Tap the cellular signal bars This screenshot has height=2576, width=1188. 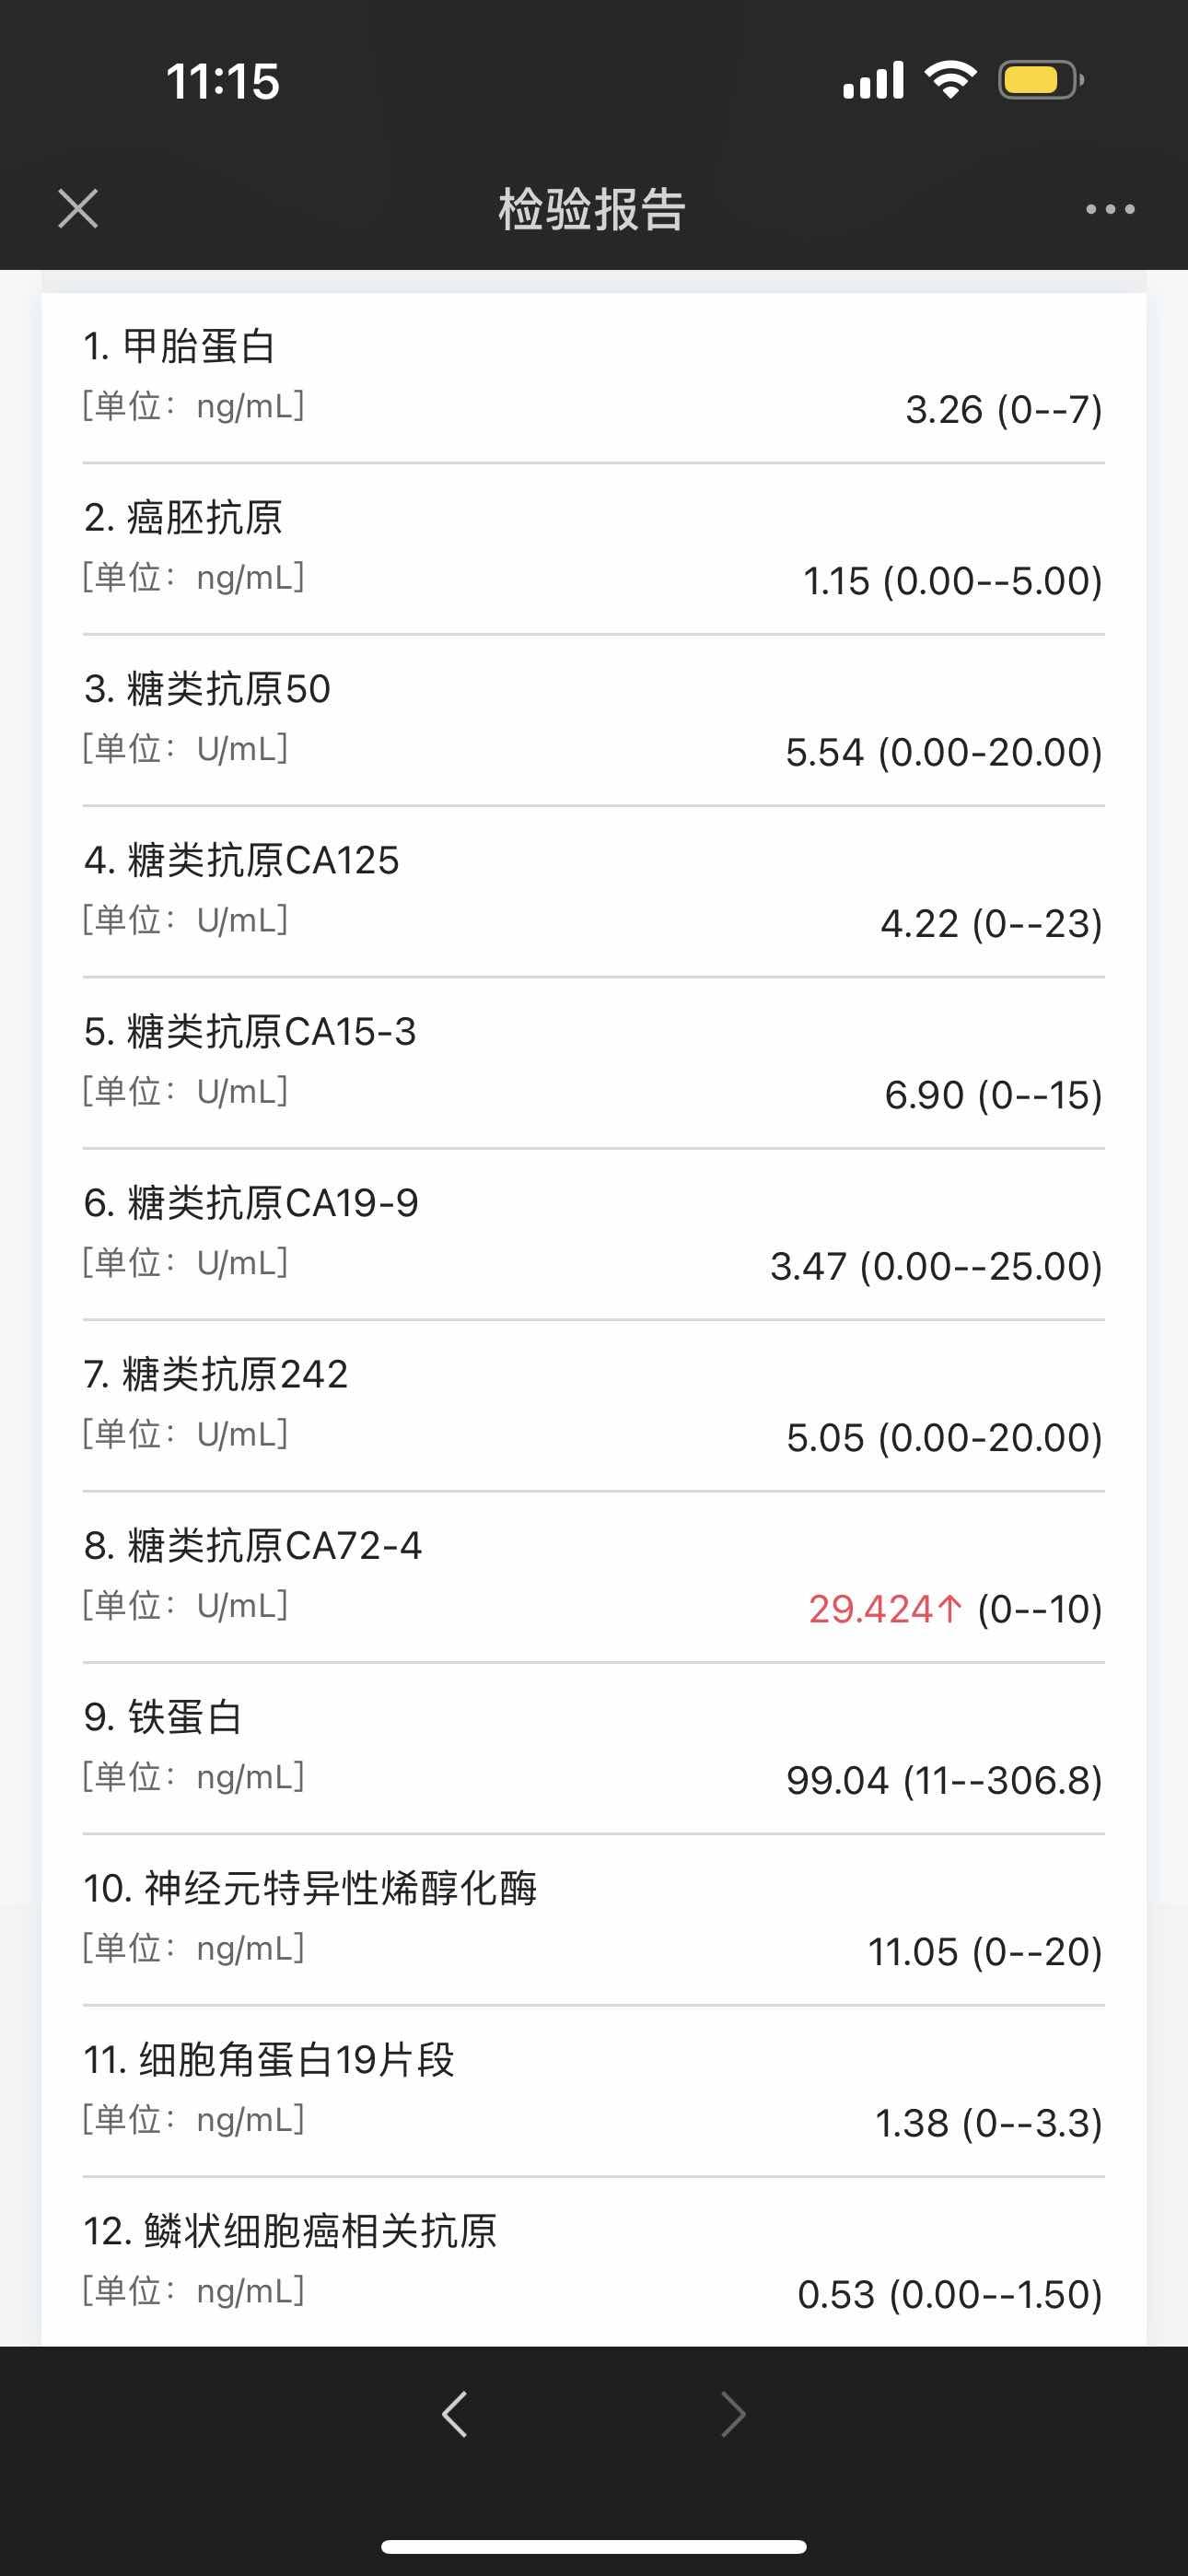pyautogui.click(x=873, y=80)
